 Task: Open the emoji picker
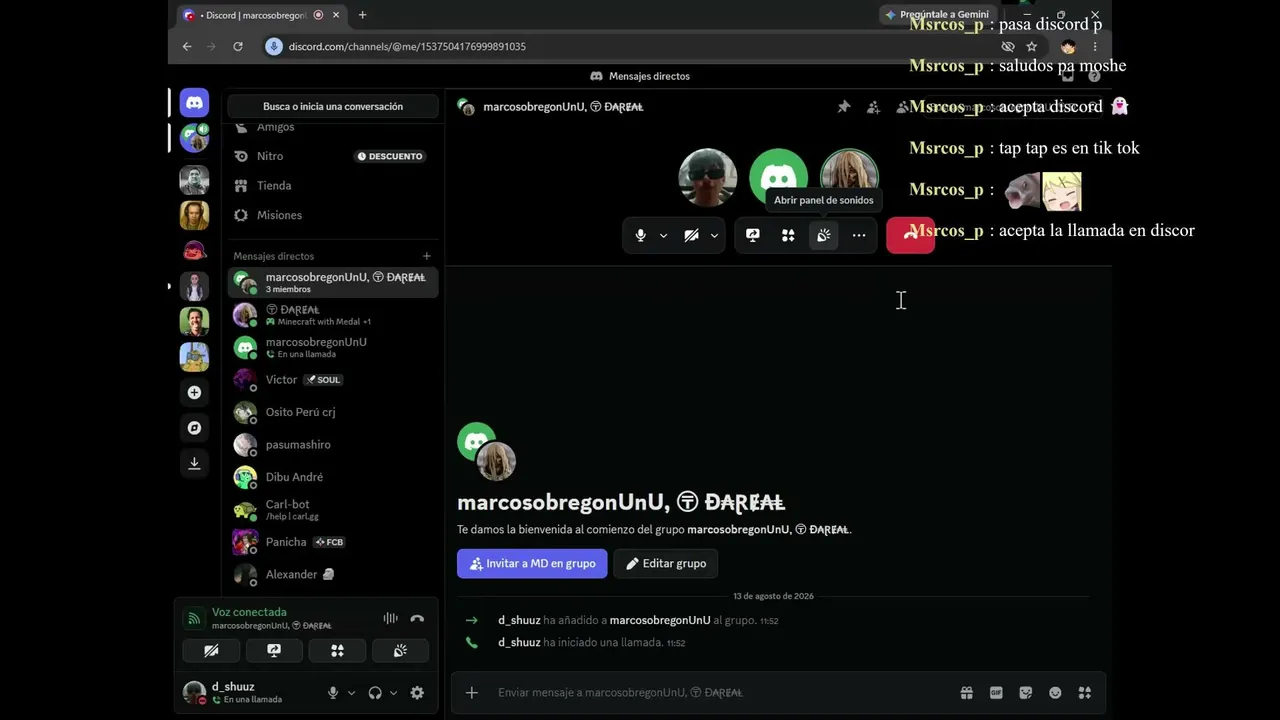click(x=1055, y=693)
